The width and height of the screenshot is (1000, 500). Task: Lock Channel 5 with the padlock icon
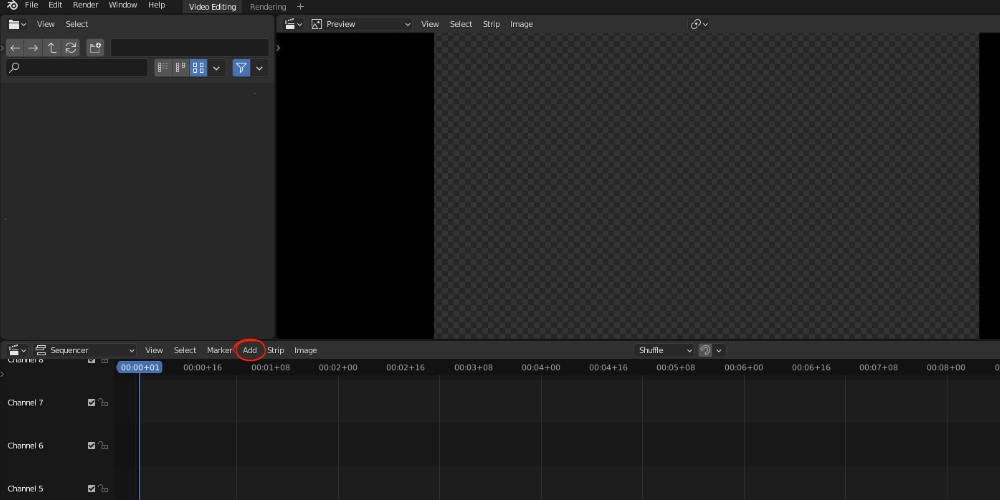[x=103, y=489]
